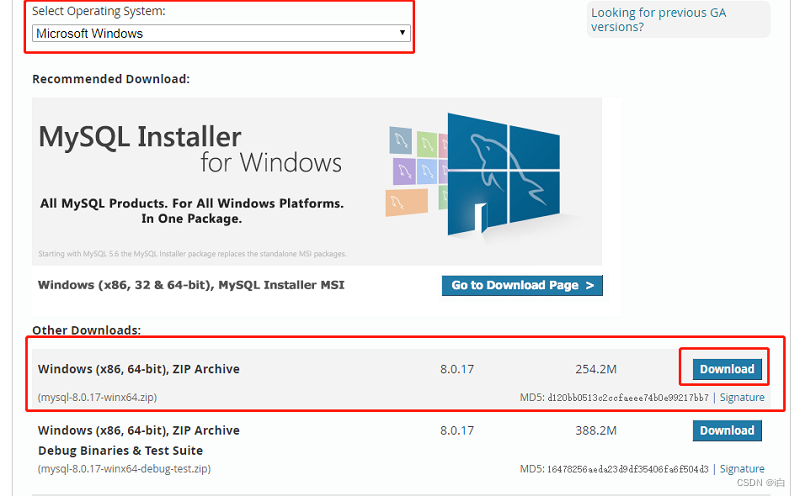Screen dimensions: 800x496
Task: Click the Other Downloads heading
Action: pos(86,330)
